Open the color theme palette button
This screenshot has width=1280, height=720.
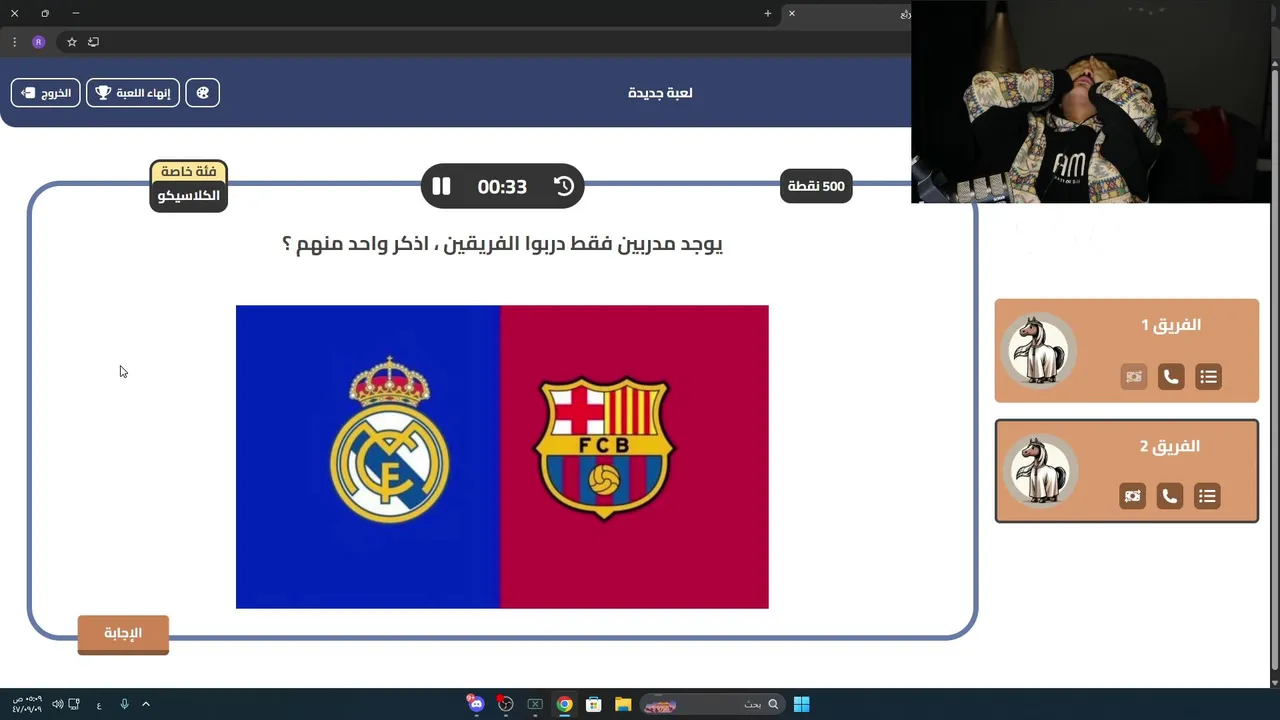[203, 93]
